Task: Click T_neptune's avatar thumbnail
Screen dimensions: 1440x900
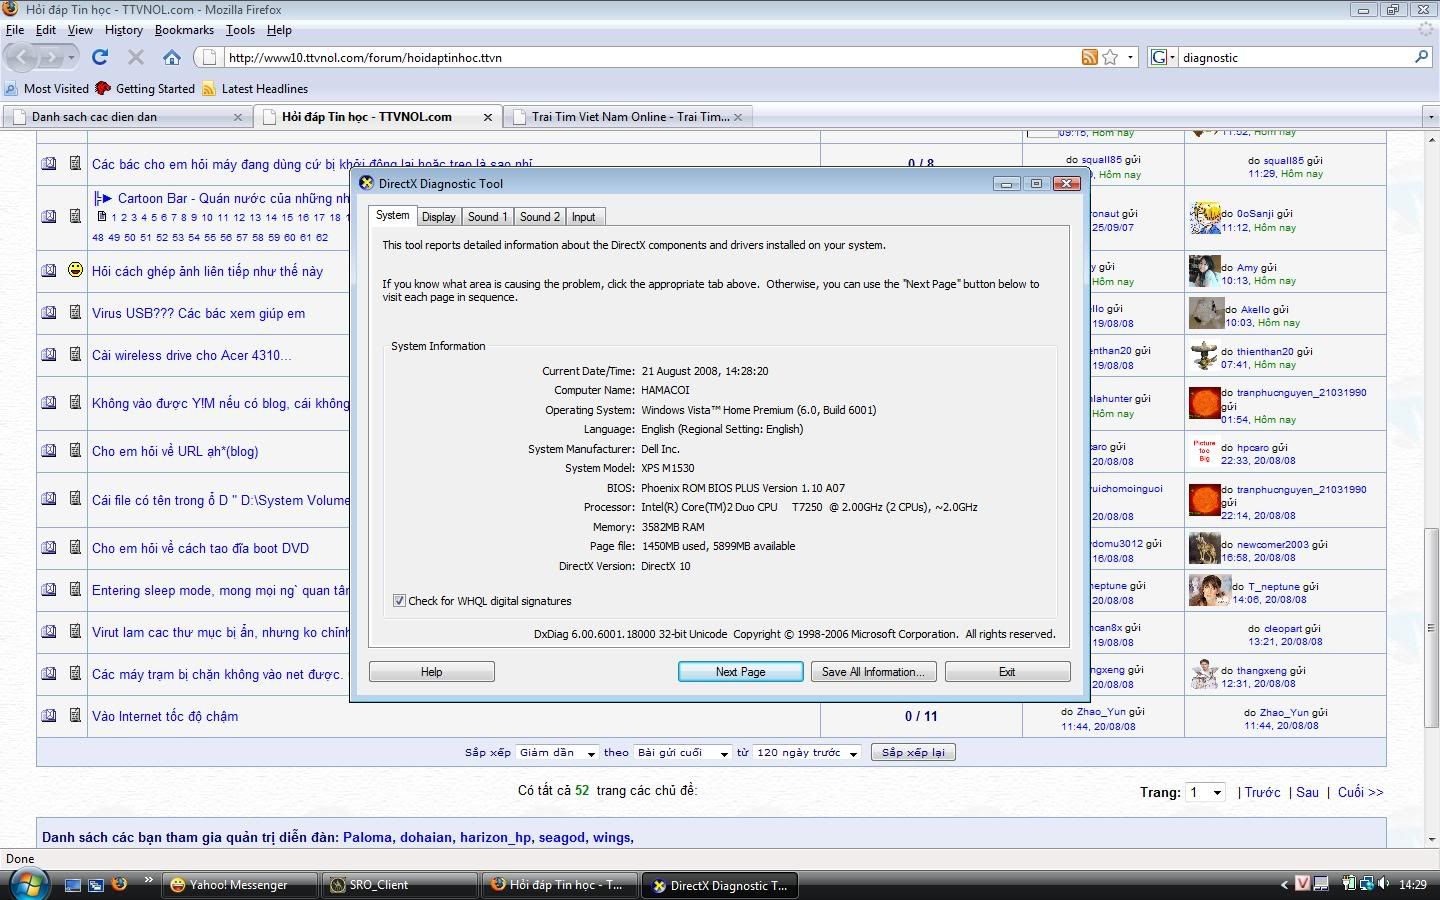Action: 1209,590
